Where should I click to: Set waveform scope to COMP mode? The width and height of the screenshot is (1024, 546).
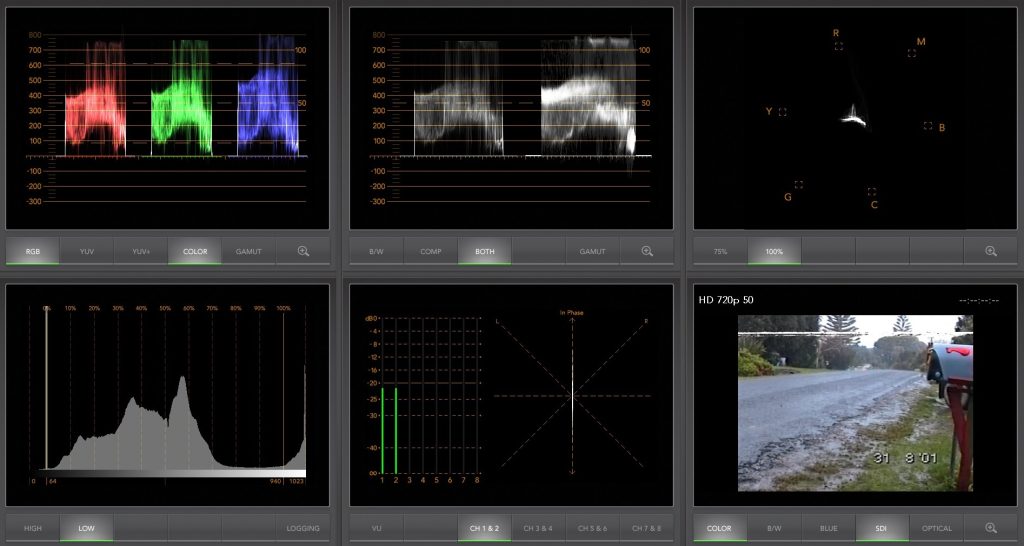coord(430,251)
